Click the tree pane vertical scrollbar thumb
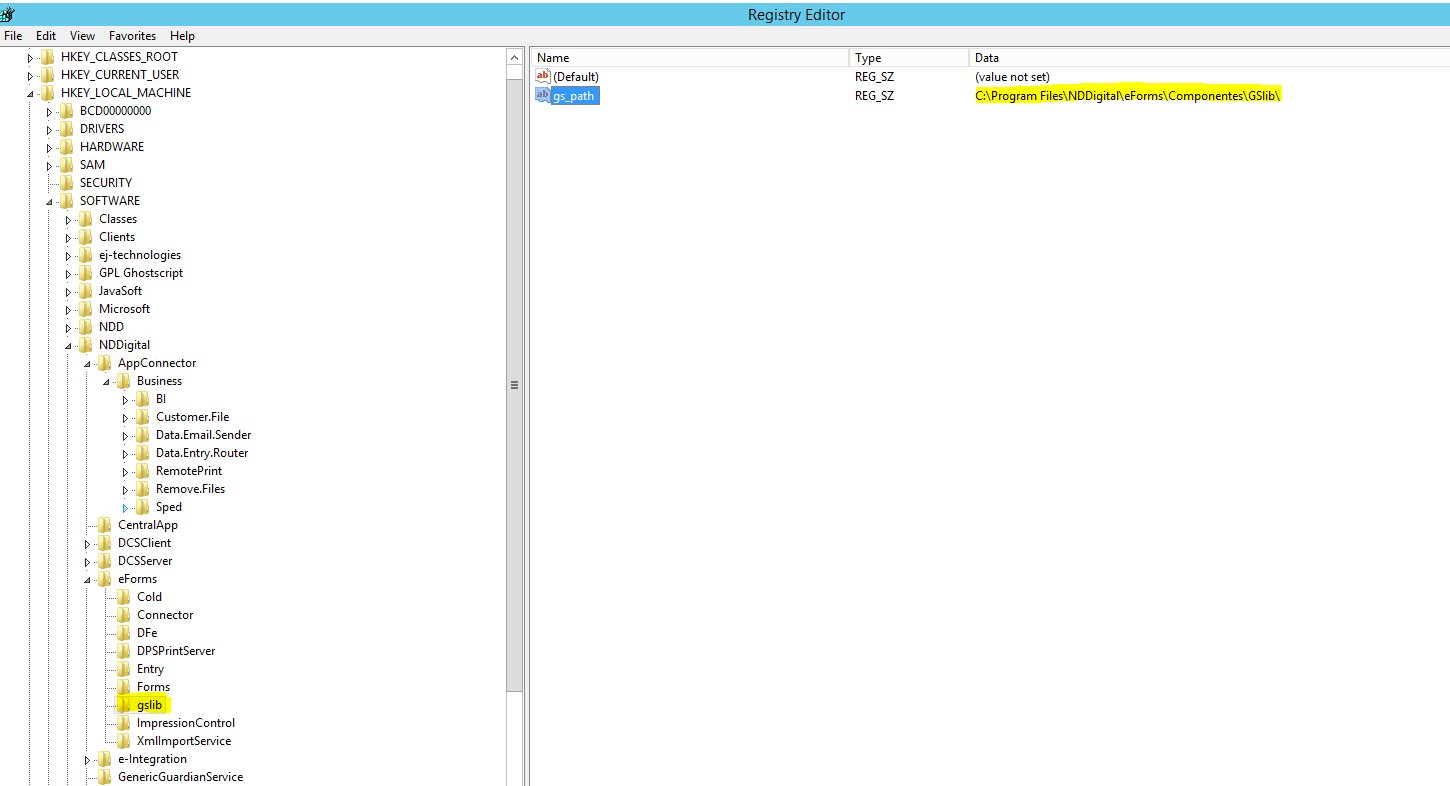Viewport: 1450px width, 786px height. (515, 385)
